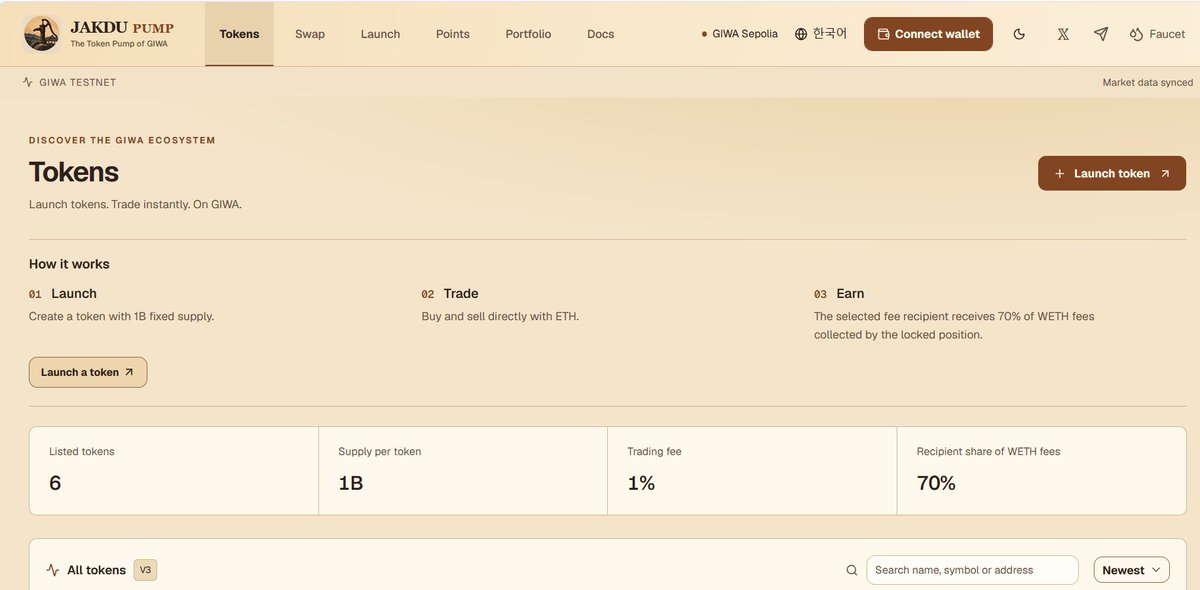Click the '70%' stat value

[936, 483]
